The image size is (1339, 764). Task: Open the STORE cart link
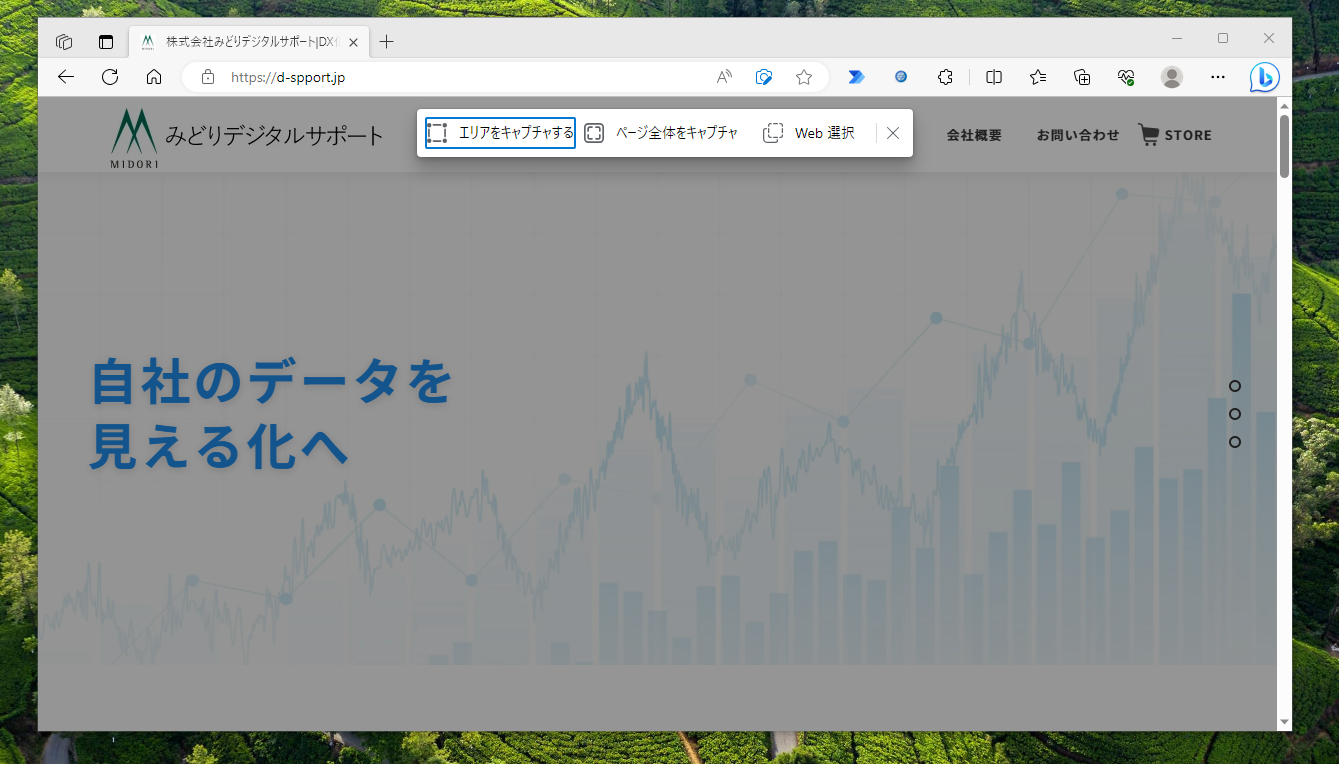coord(1175,135)
